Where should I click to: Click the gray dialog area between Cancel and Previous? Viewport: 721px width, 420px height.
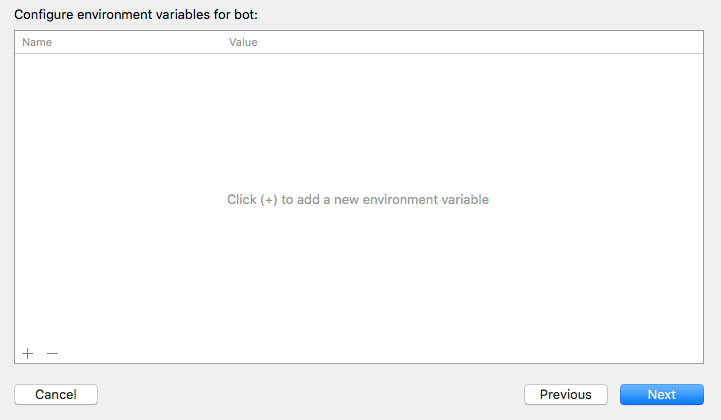click(x=310, y=395)
